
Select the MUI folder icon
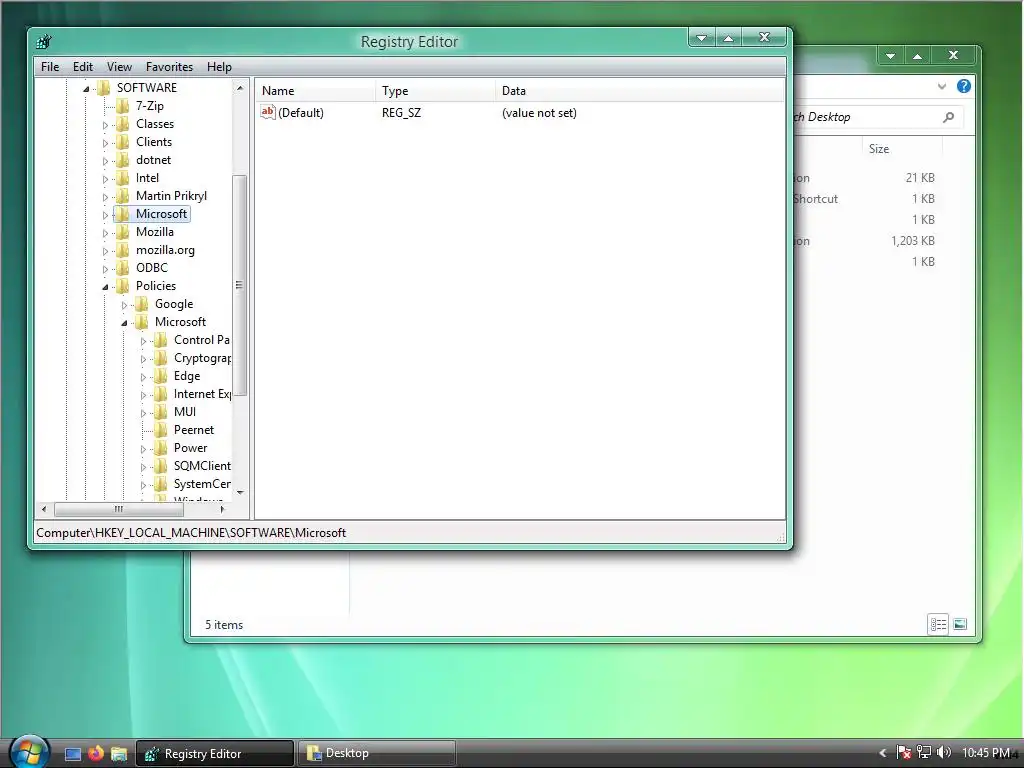tap(160, 412)
